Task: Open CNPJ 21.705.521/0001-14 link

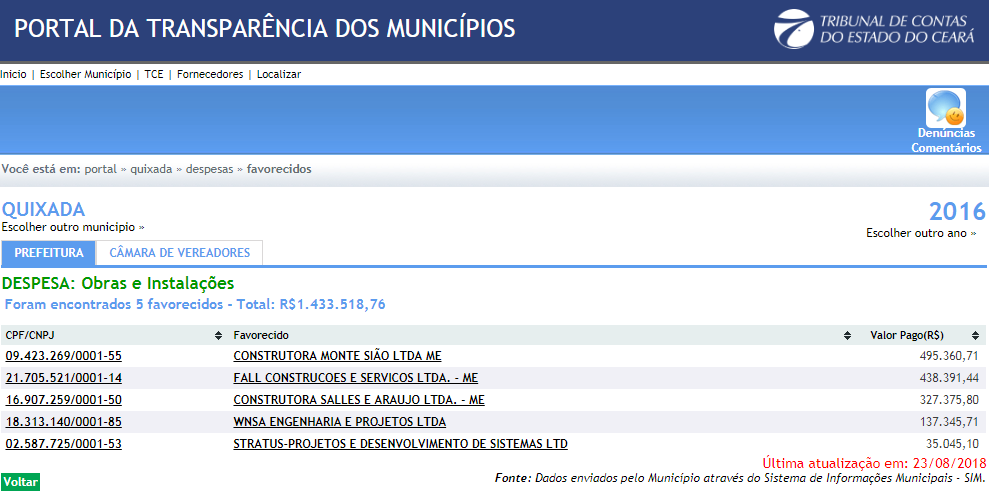Action: (64, 378)
